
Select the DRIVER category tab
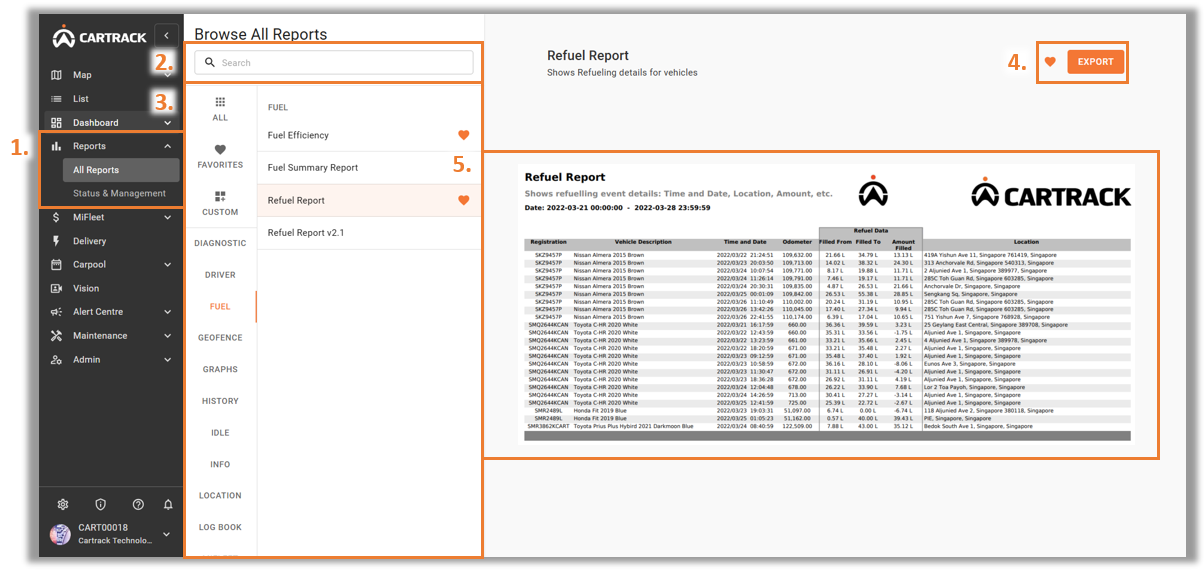220,275
